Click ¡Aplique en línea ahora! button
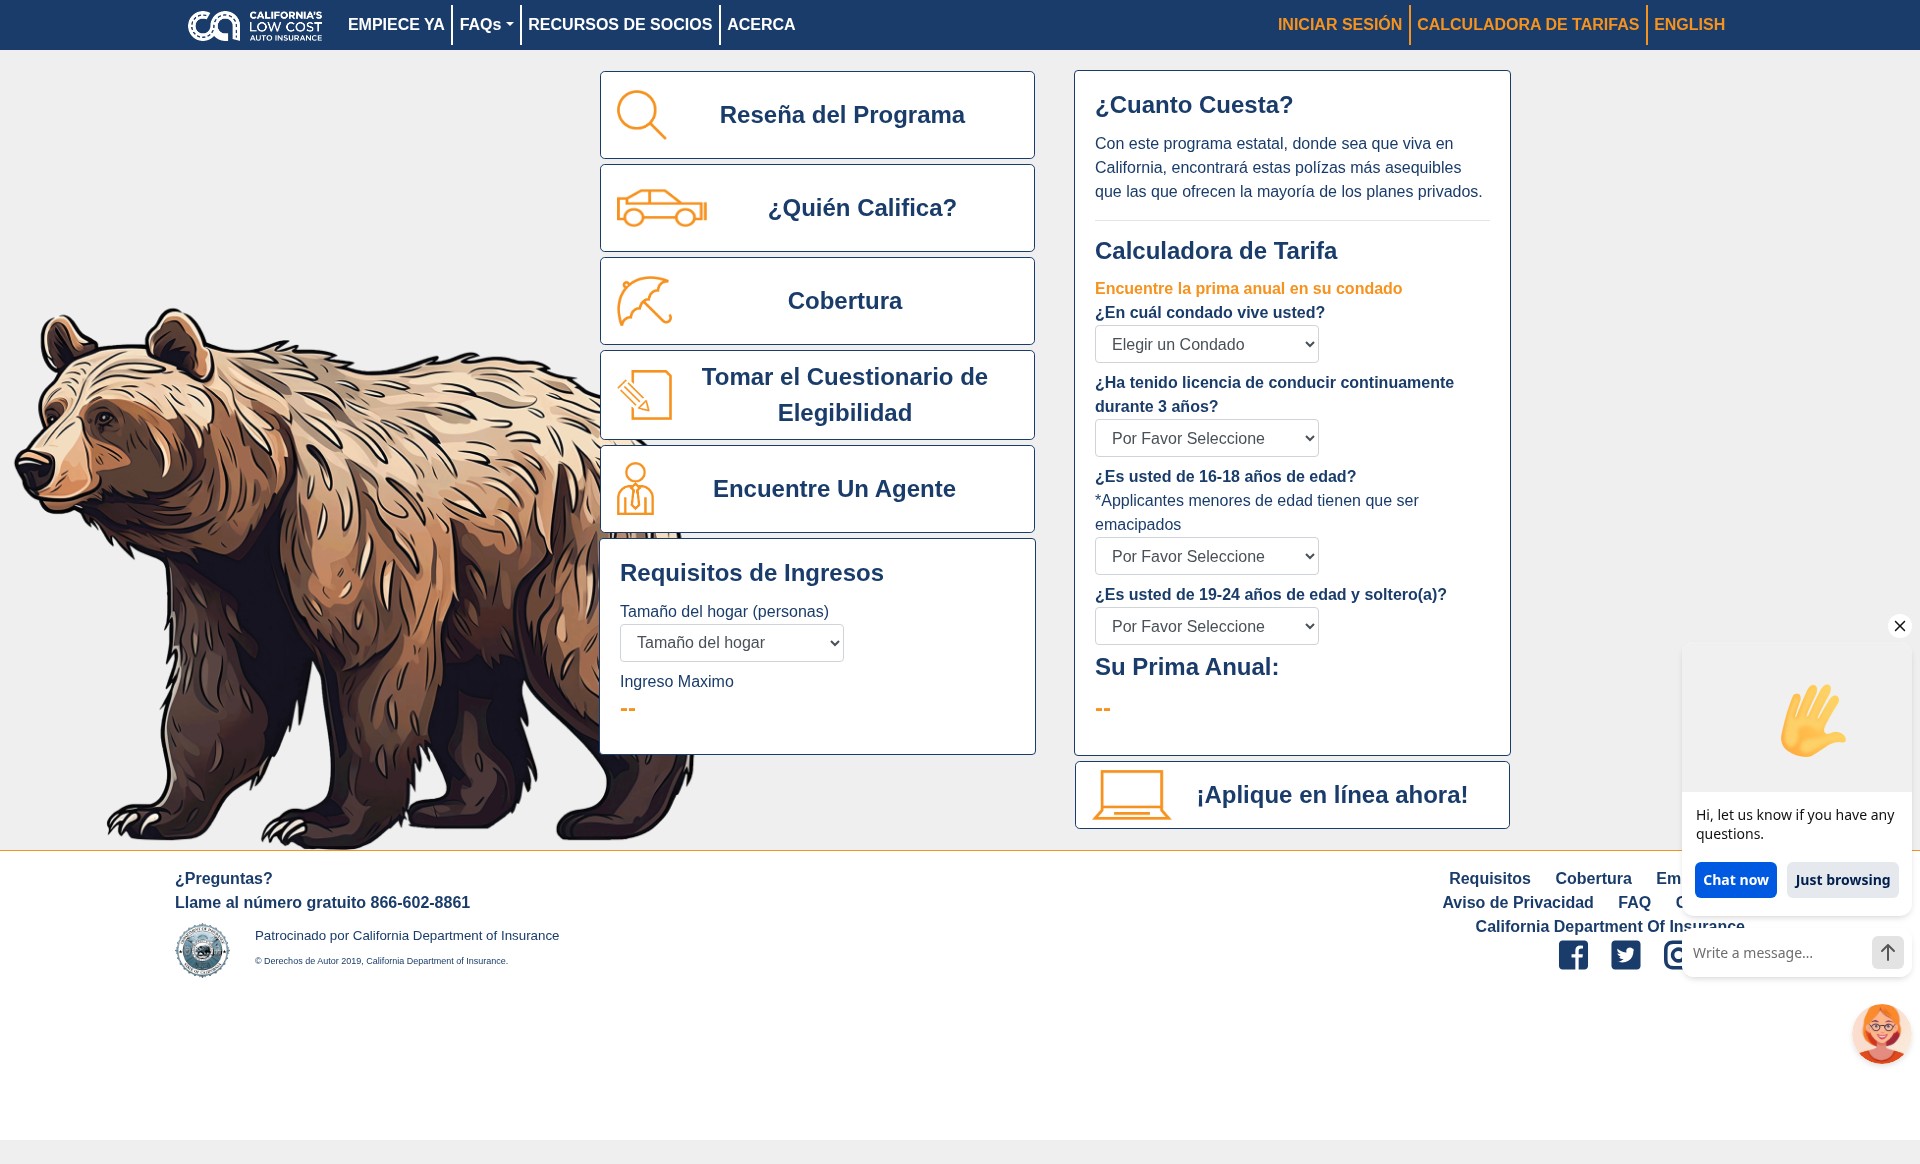This screenshot has width=1920, height=1164. (1292, 795)
